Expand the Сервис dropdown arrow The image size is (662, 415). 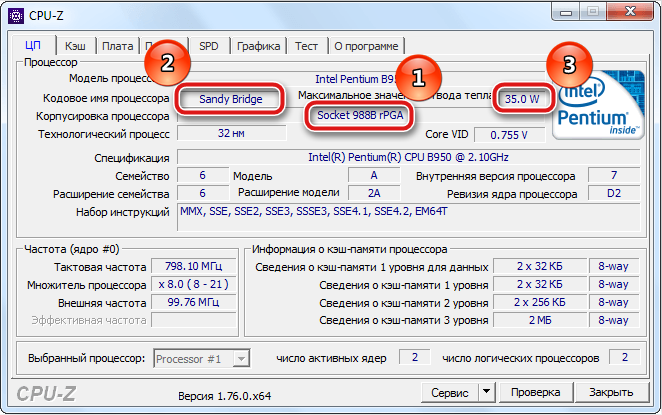click(x=486, y=393)
